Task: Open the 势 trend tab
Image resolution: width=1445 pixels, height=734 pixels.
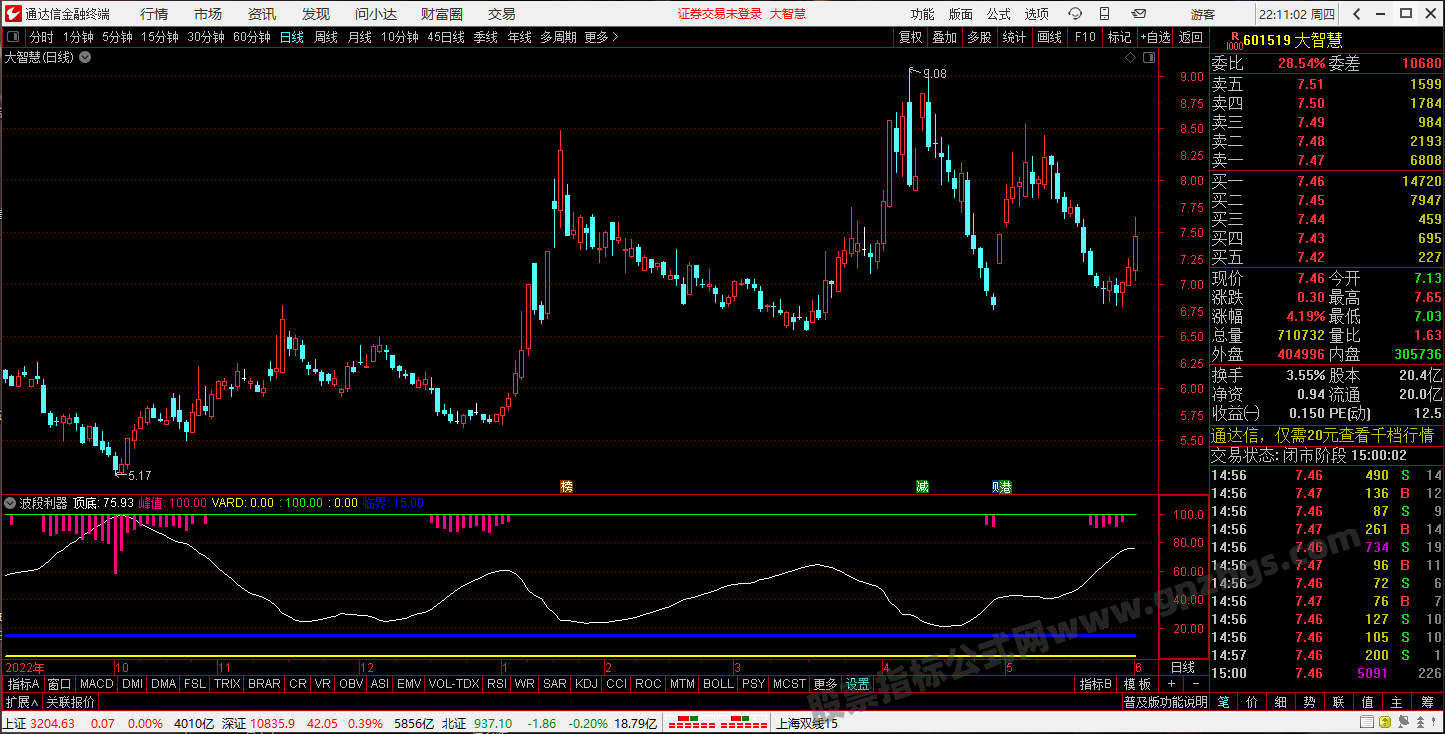Action: click(x=1309, y=702)
